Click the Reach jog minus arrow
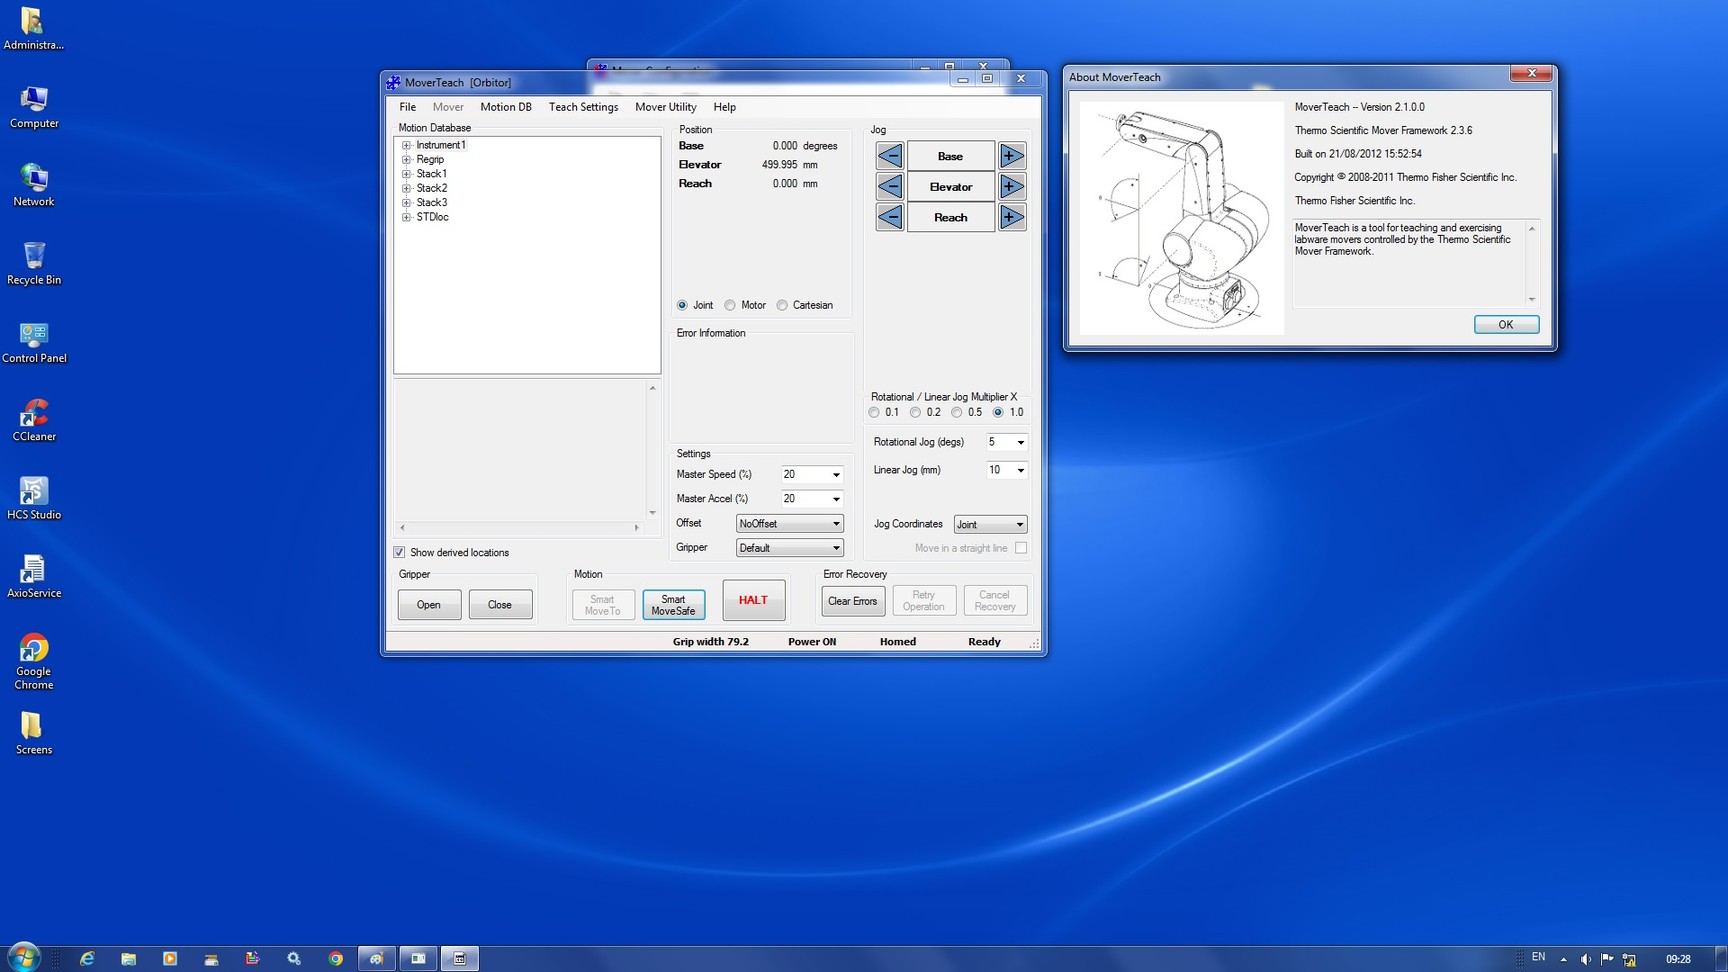 [x=890, y=217]
